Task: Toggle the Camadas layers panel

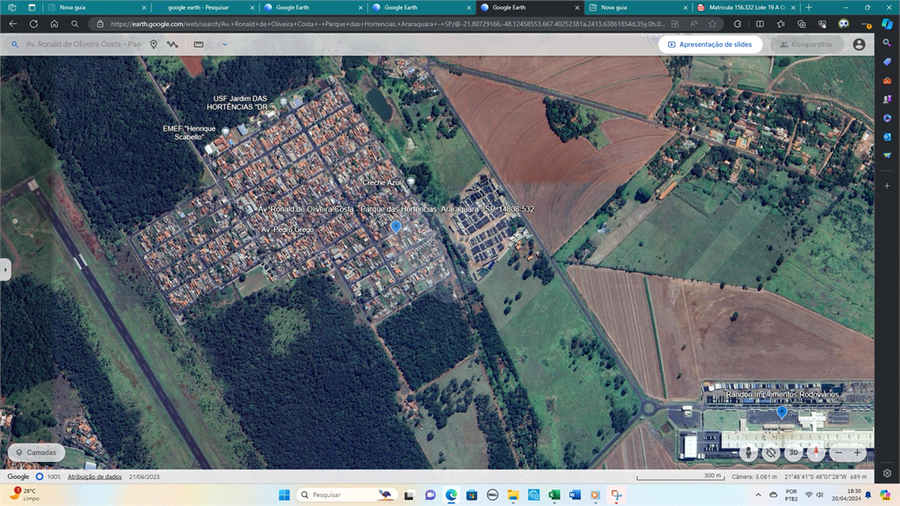Action: pyautogui.click(x=36, y=452)
